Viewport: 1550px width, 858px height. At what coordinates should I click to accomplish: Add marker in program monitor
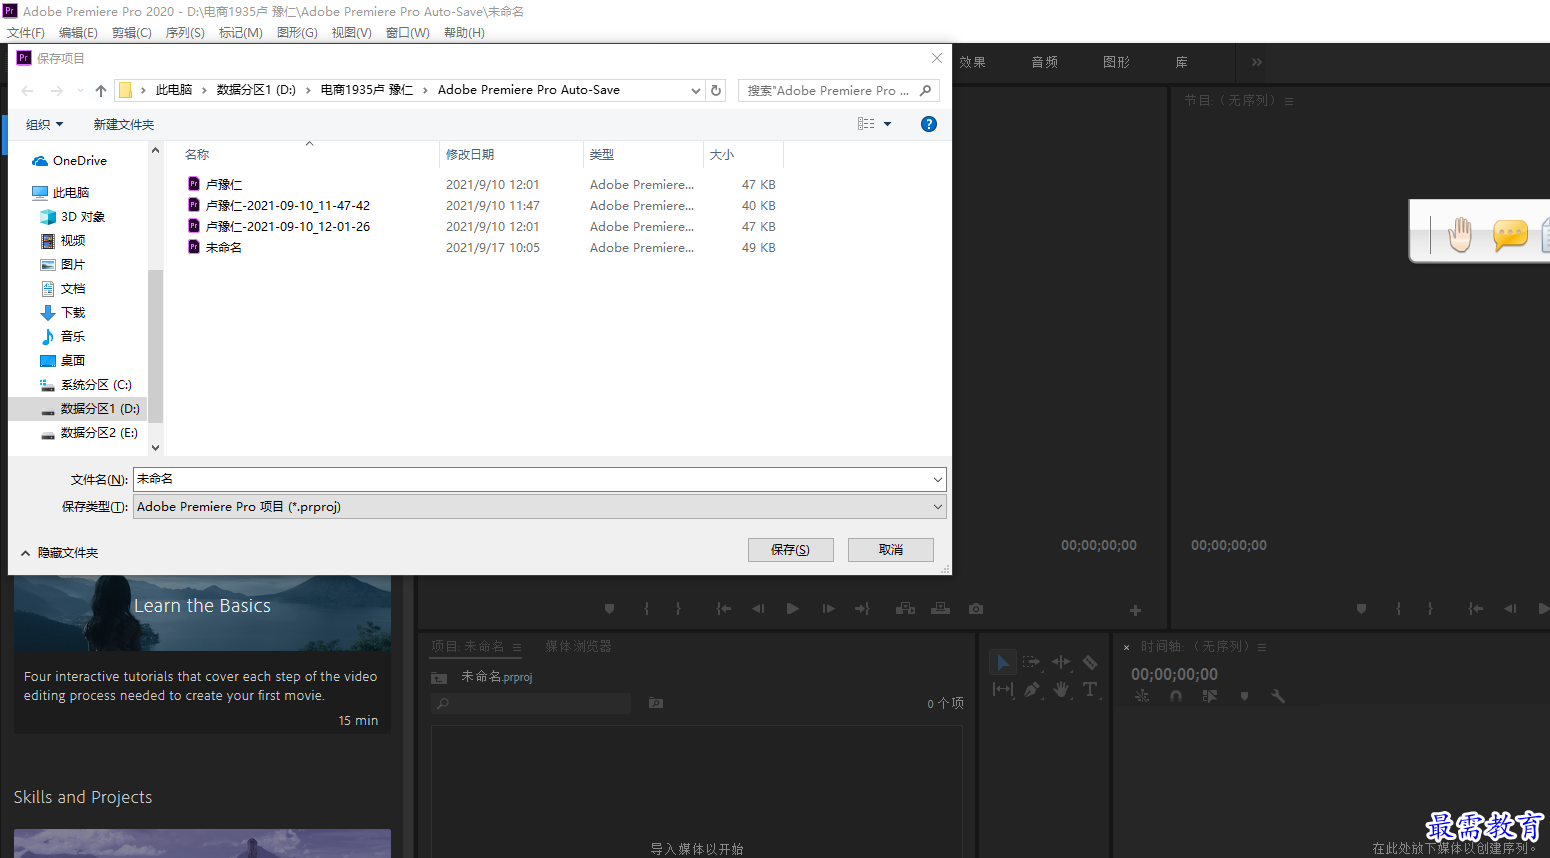click(x=1361, y=608)
